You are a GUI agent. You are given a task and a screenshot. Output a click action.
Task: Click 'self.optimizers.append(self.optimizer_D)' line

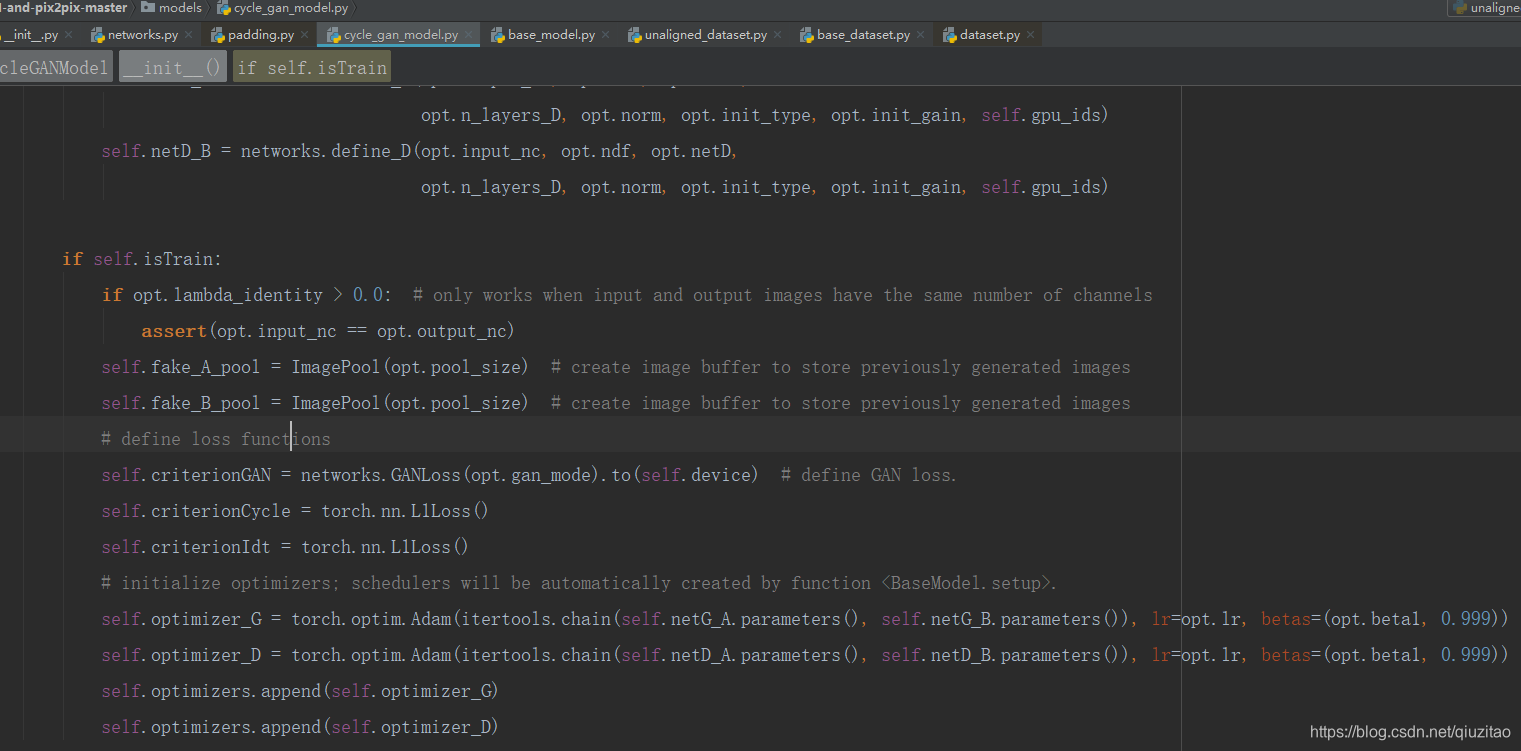300,727
